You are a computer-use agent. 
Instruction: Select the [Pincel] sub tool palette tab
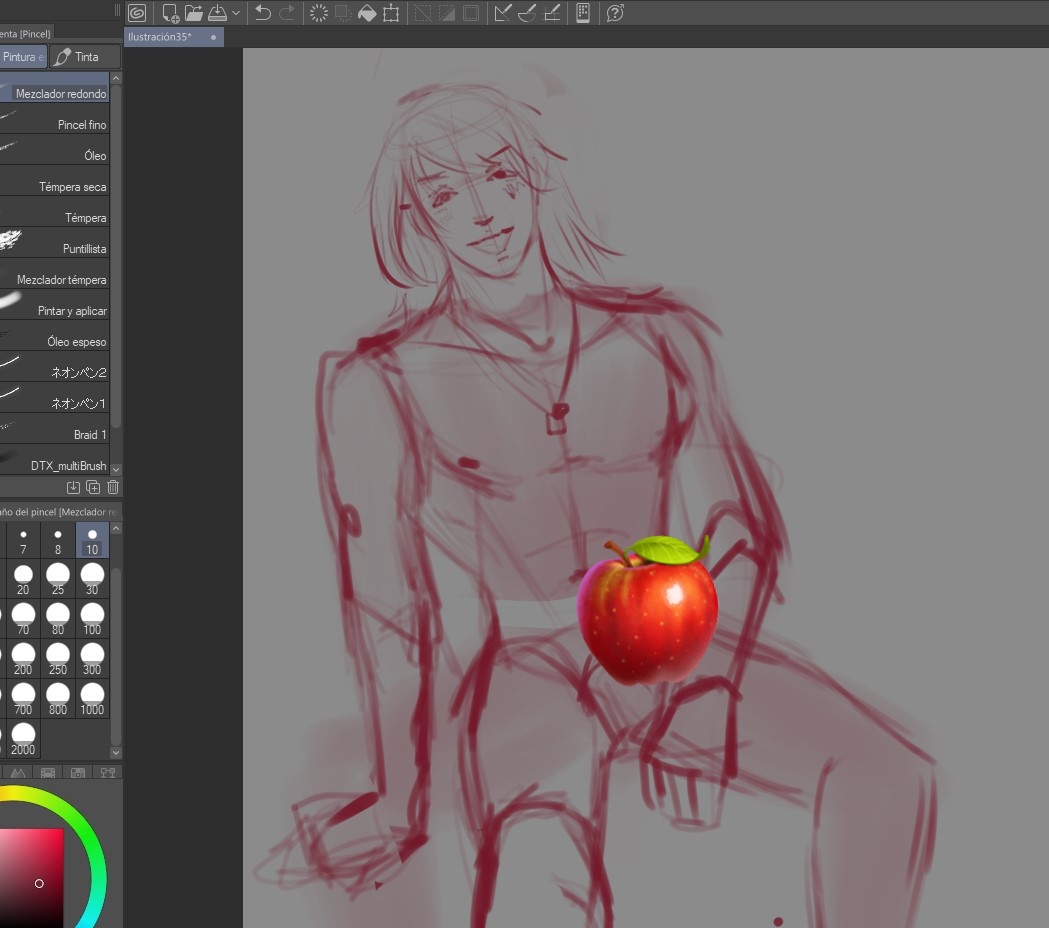pyautogui.click(x=25, y=33)
